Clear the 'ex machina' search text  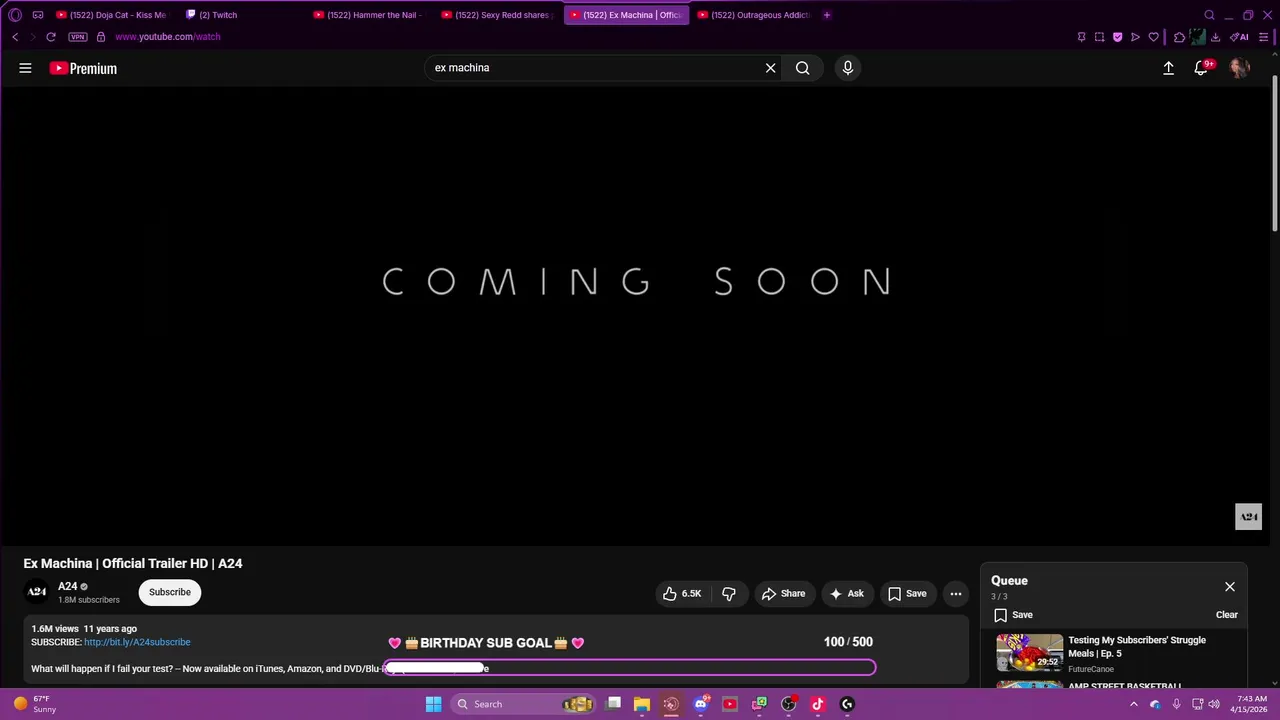770,68
